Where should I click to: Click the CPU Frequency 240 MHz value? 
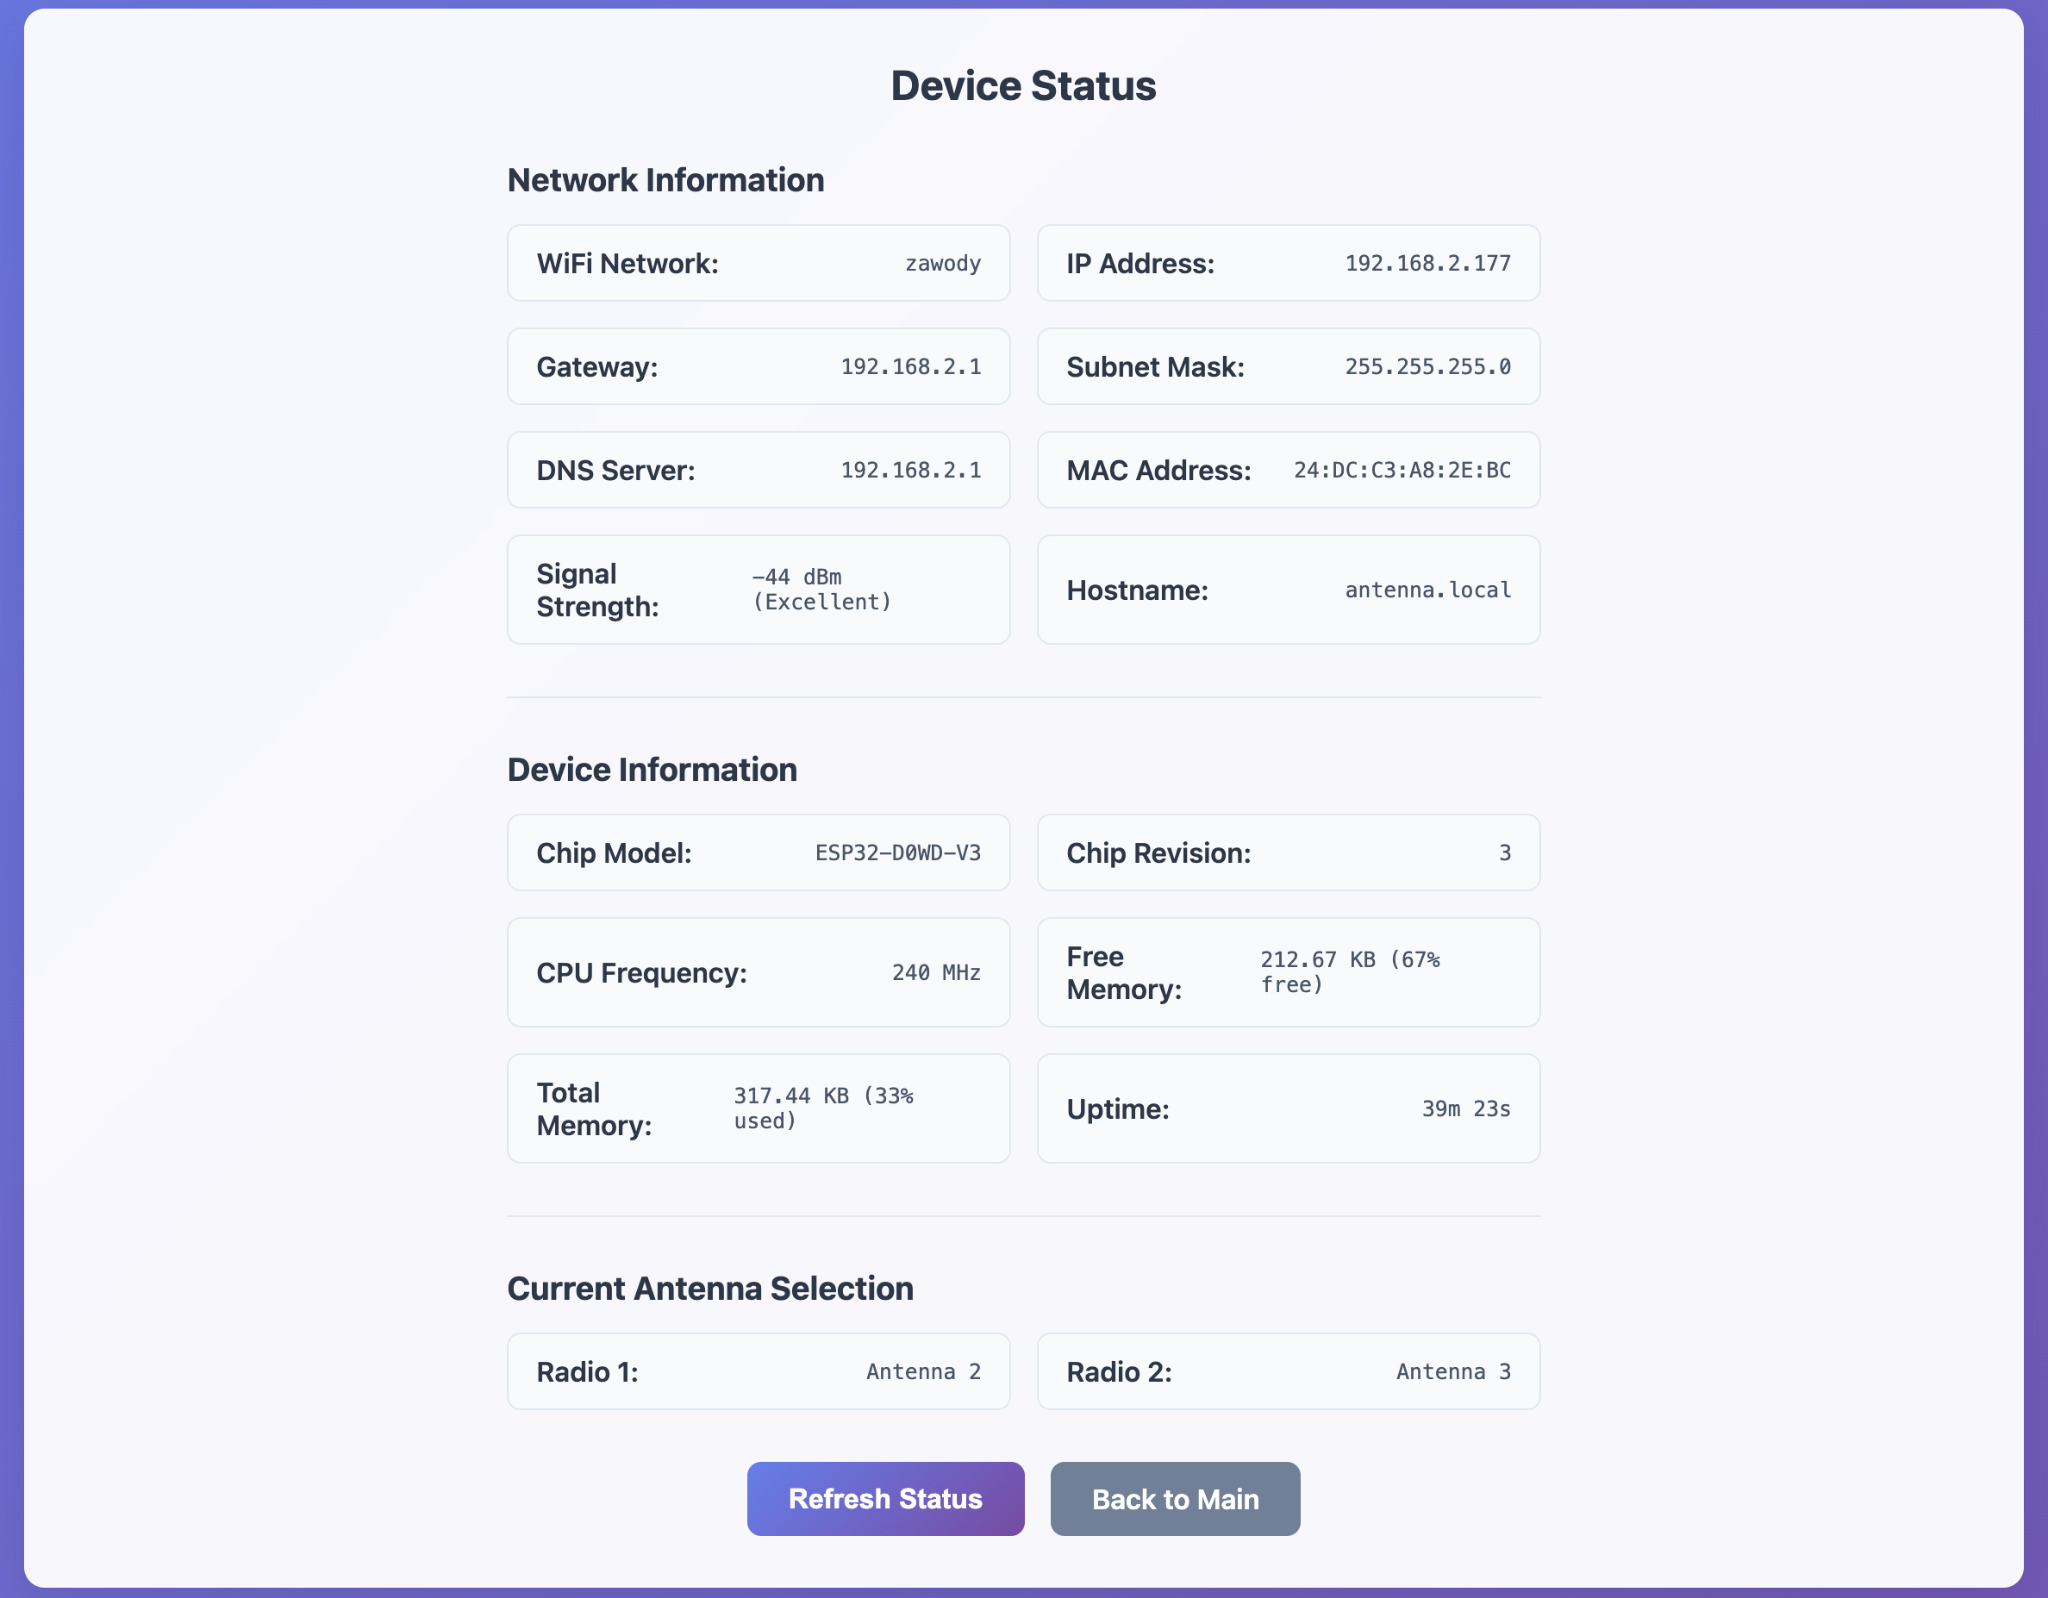935,972
